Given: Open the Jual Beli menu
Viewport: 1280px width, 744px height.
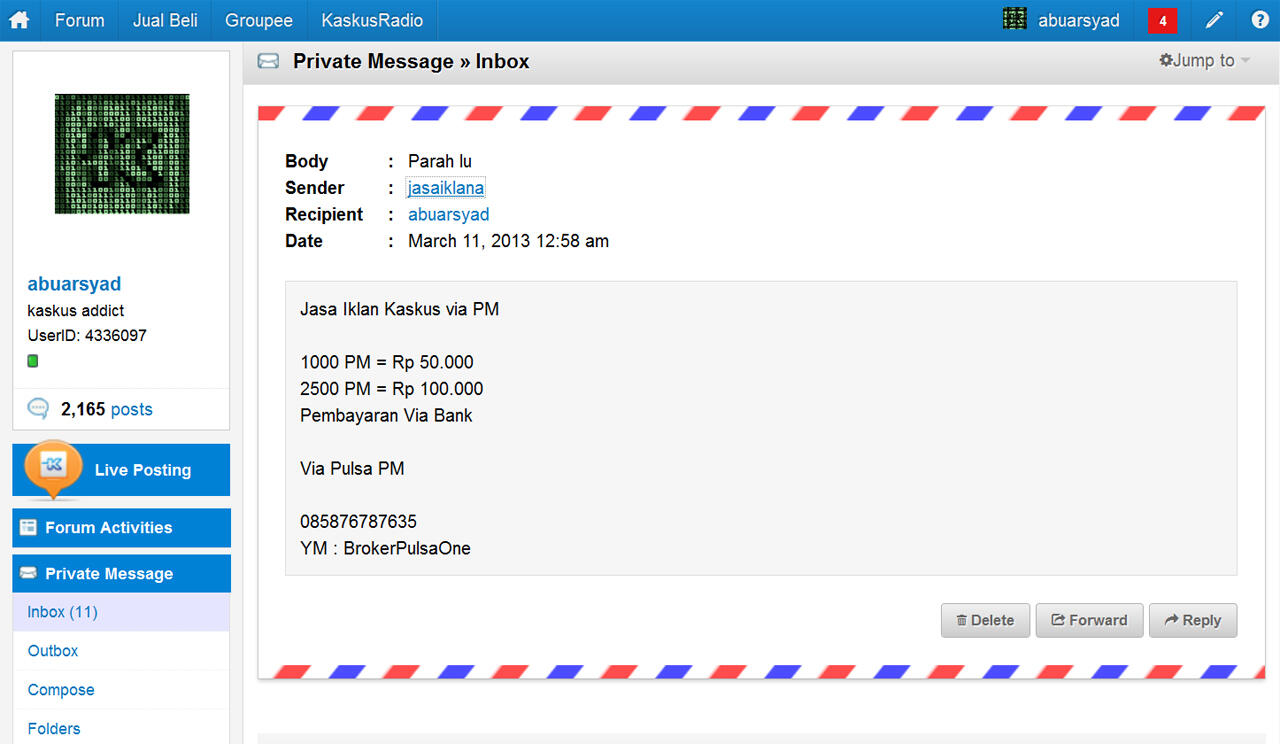Looking at the screenshot, I should (165, 20).
